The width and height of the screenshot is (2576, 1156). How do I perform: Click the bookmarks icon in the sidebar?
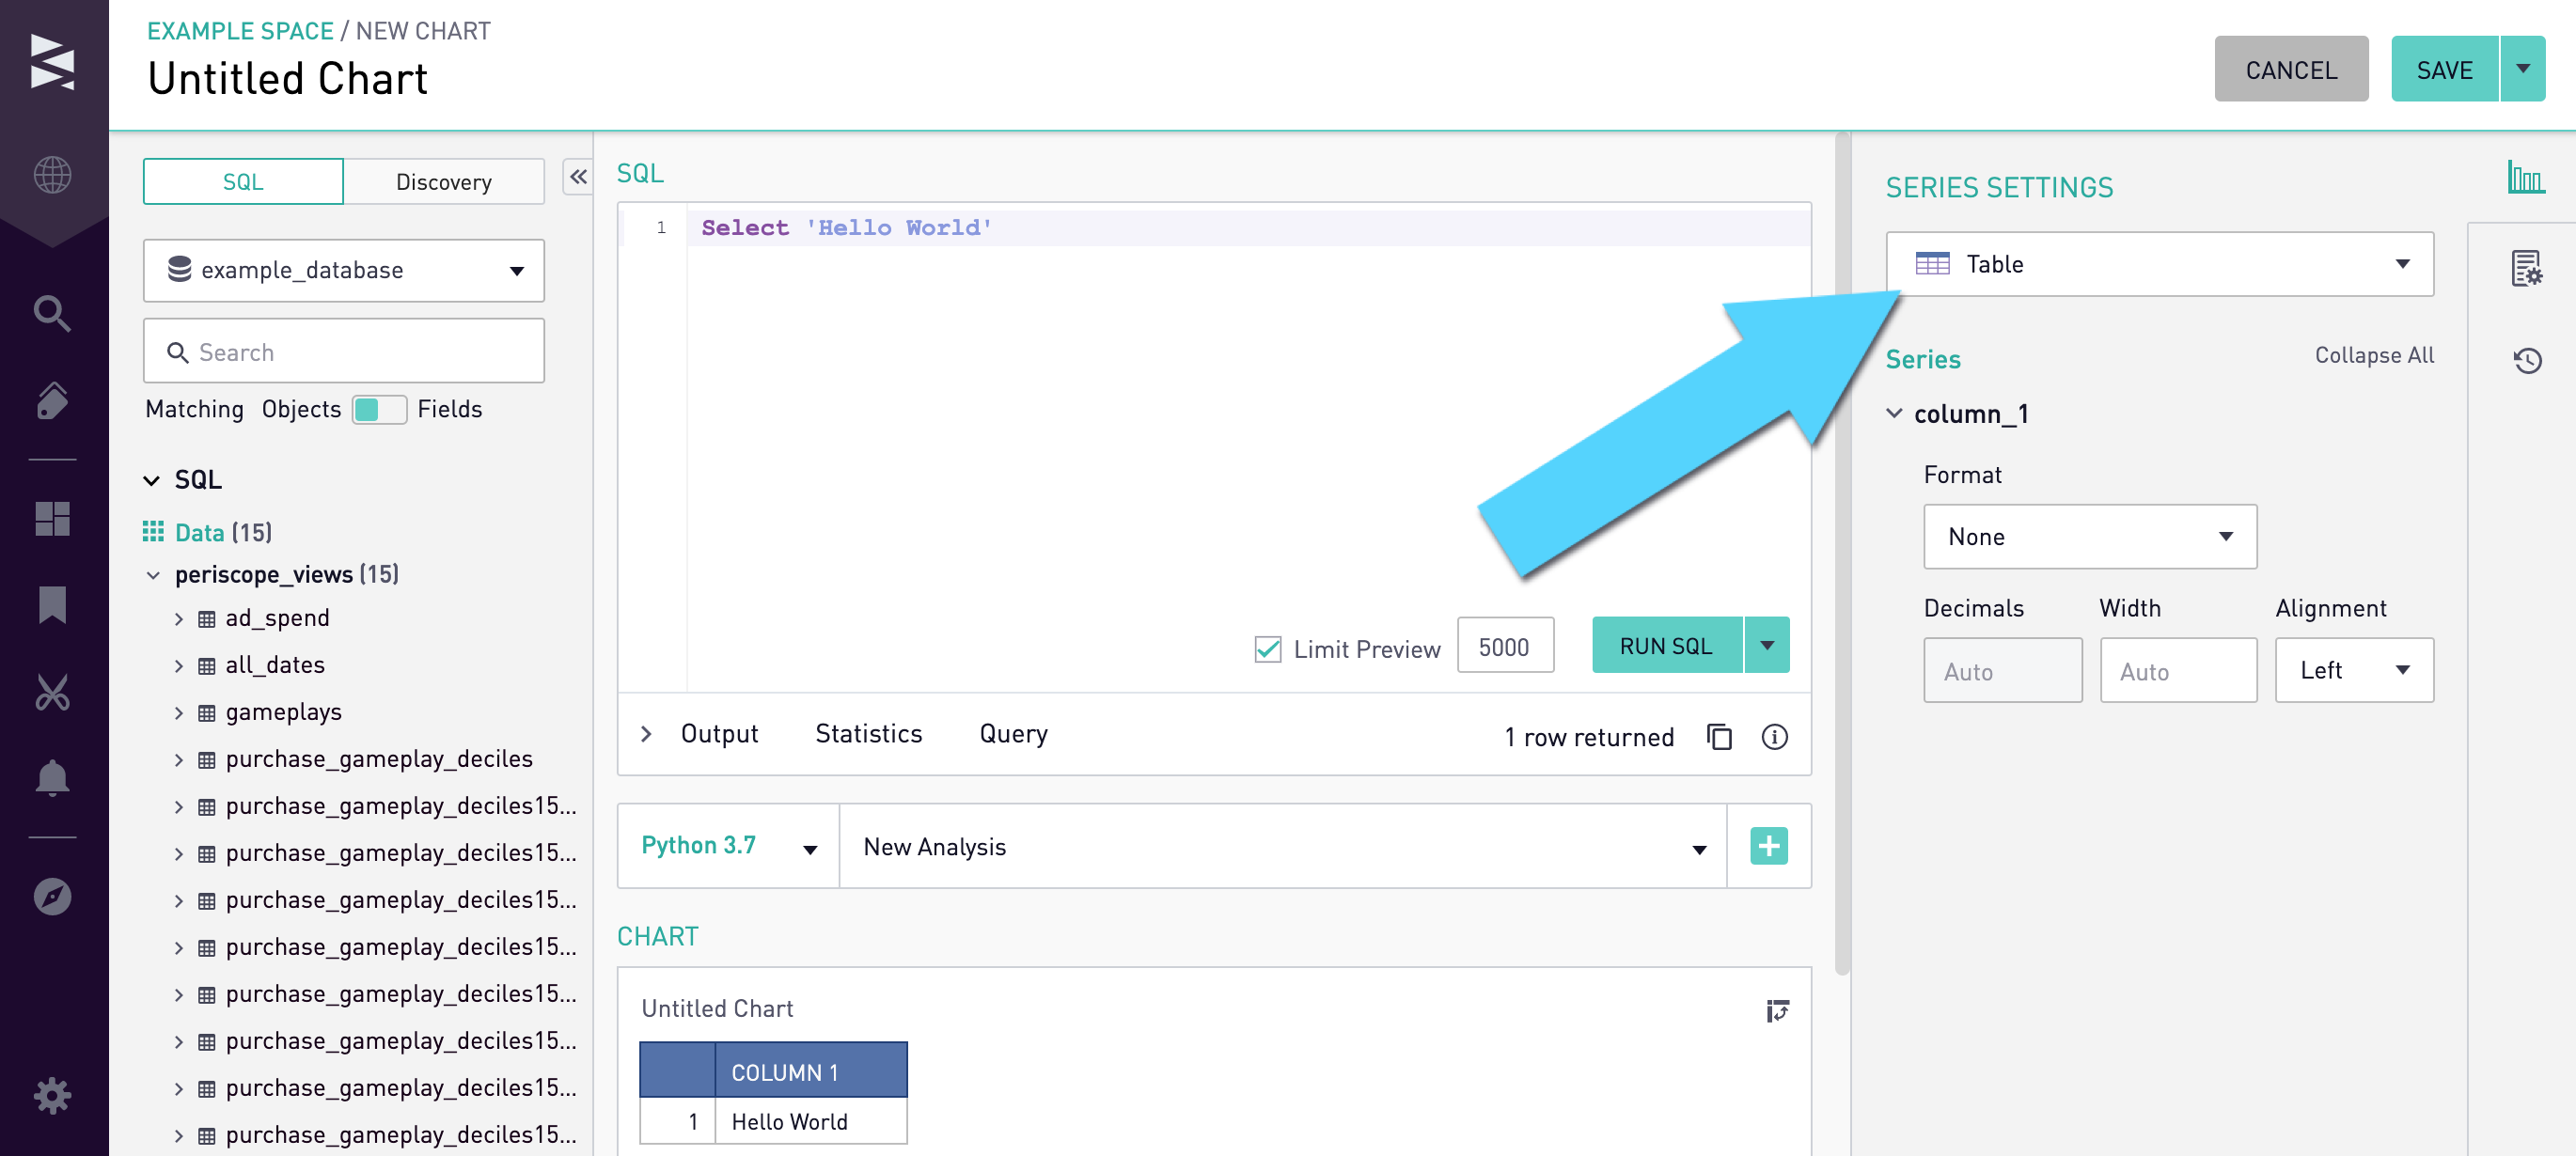[x=52, y=605]
